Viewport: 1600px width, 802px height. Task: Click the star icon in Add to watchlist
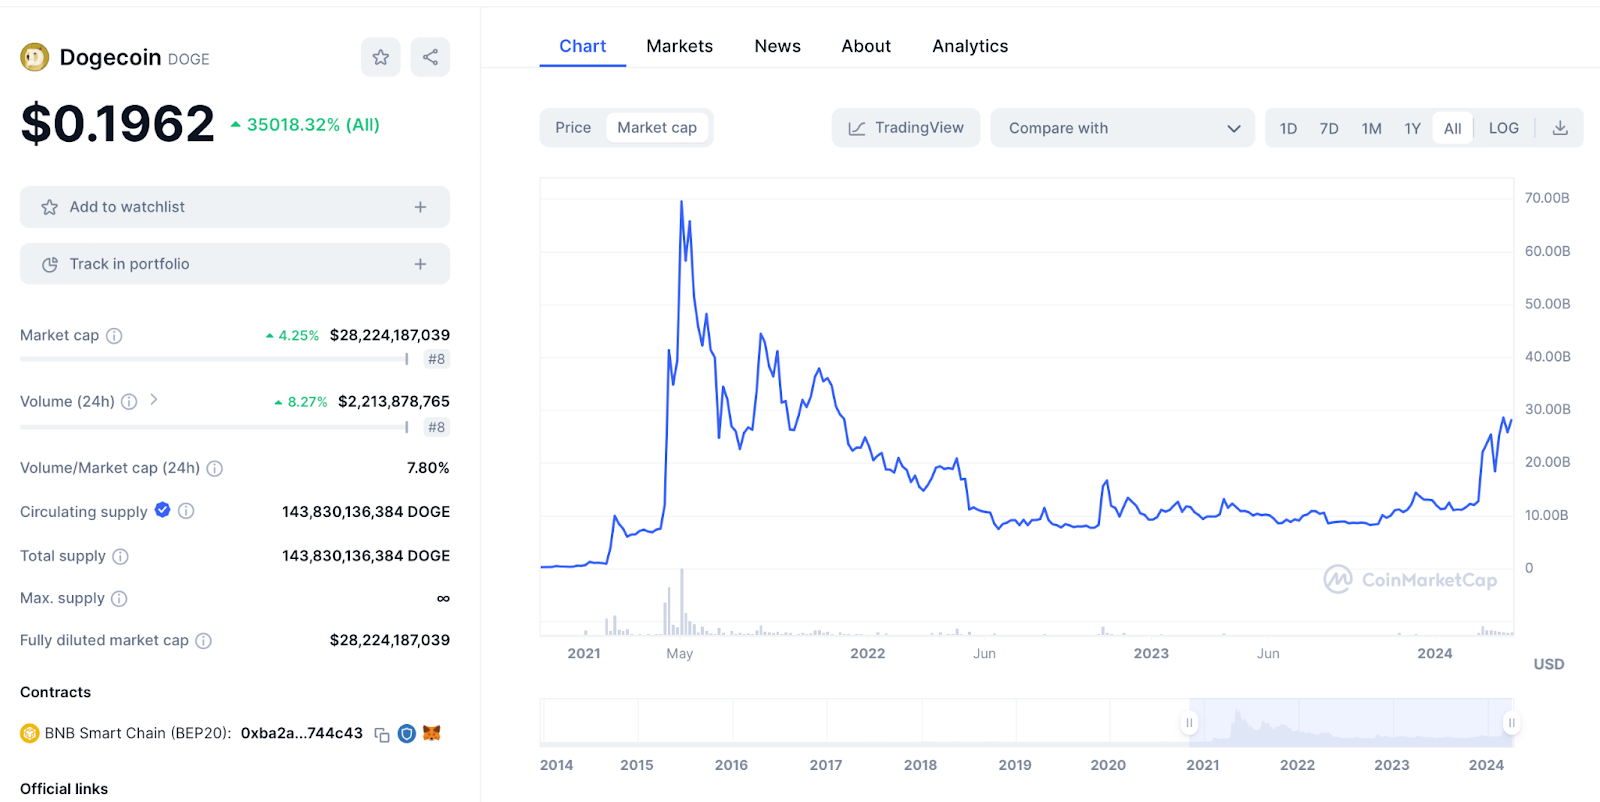pos(49,207)
